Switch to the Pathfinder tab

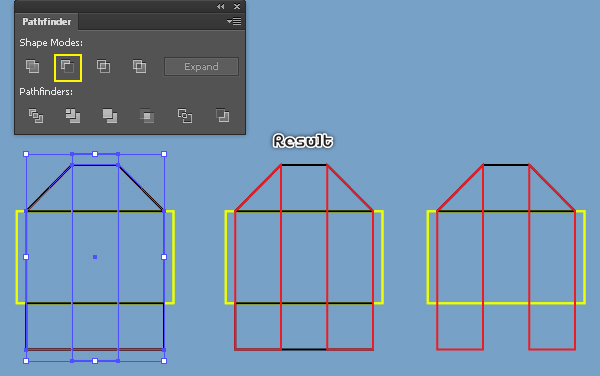(47, 22)
